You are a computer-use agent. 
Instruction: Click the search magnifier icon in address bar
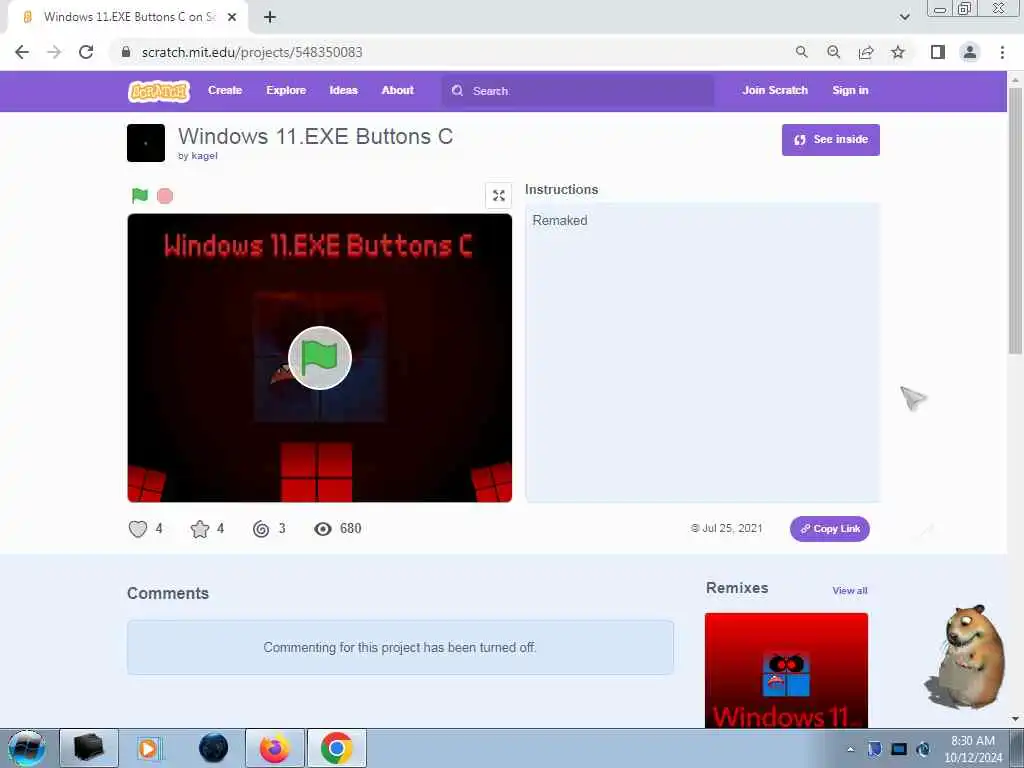(801, 52)
